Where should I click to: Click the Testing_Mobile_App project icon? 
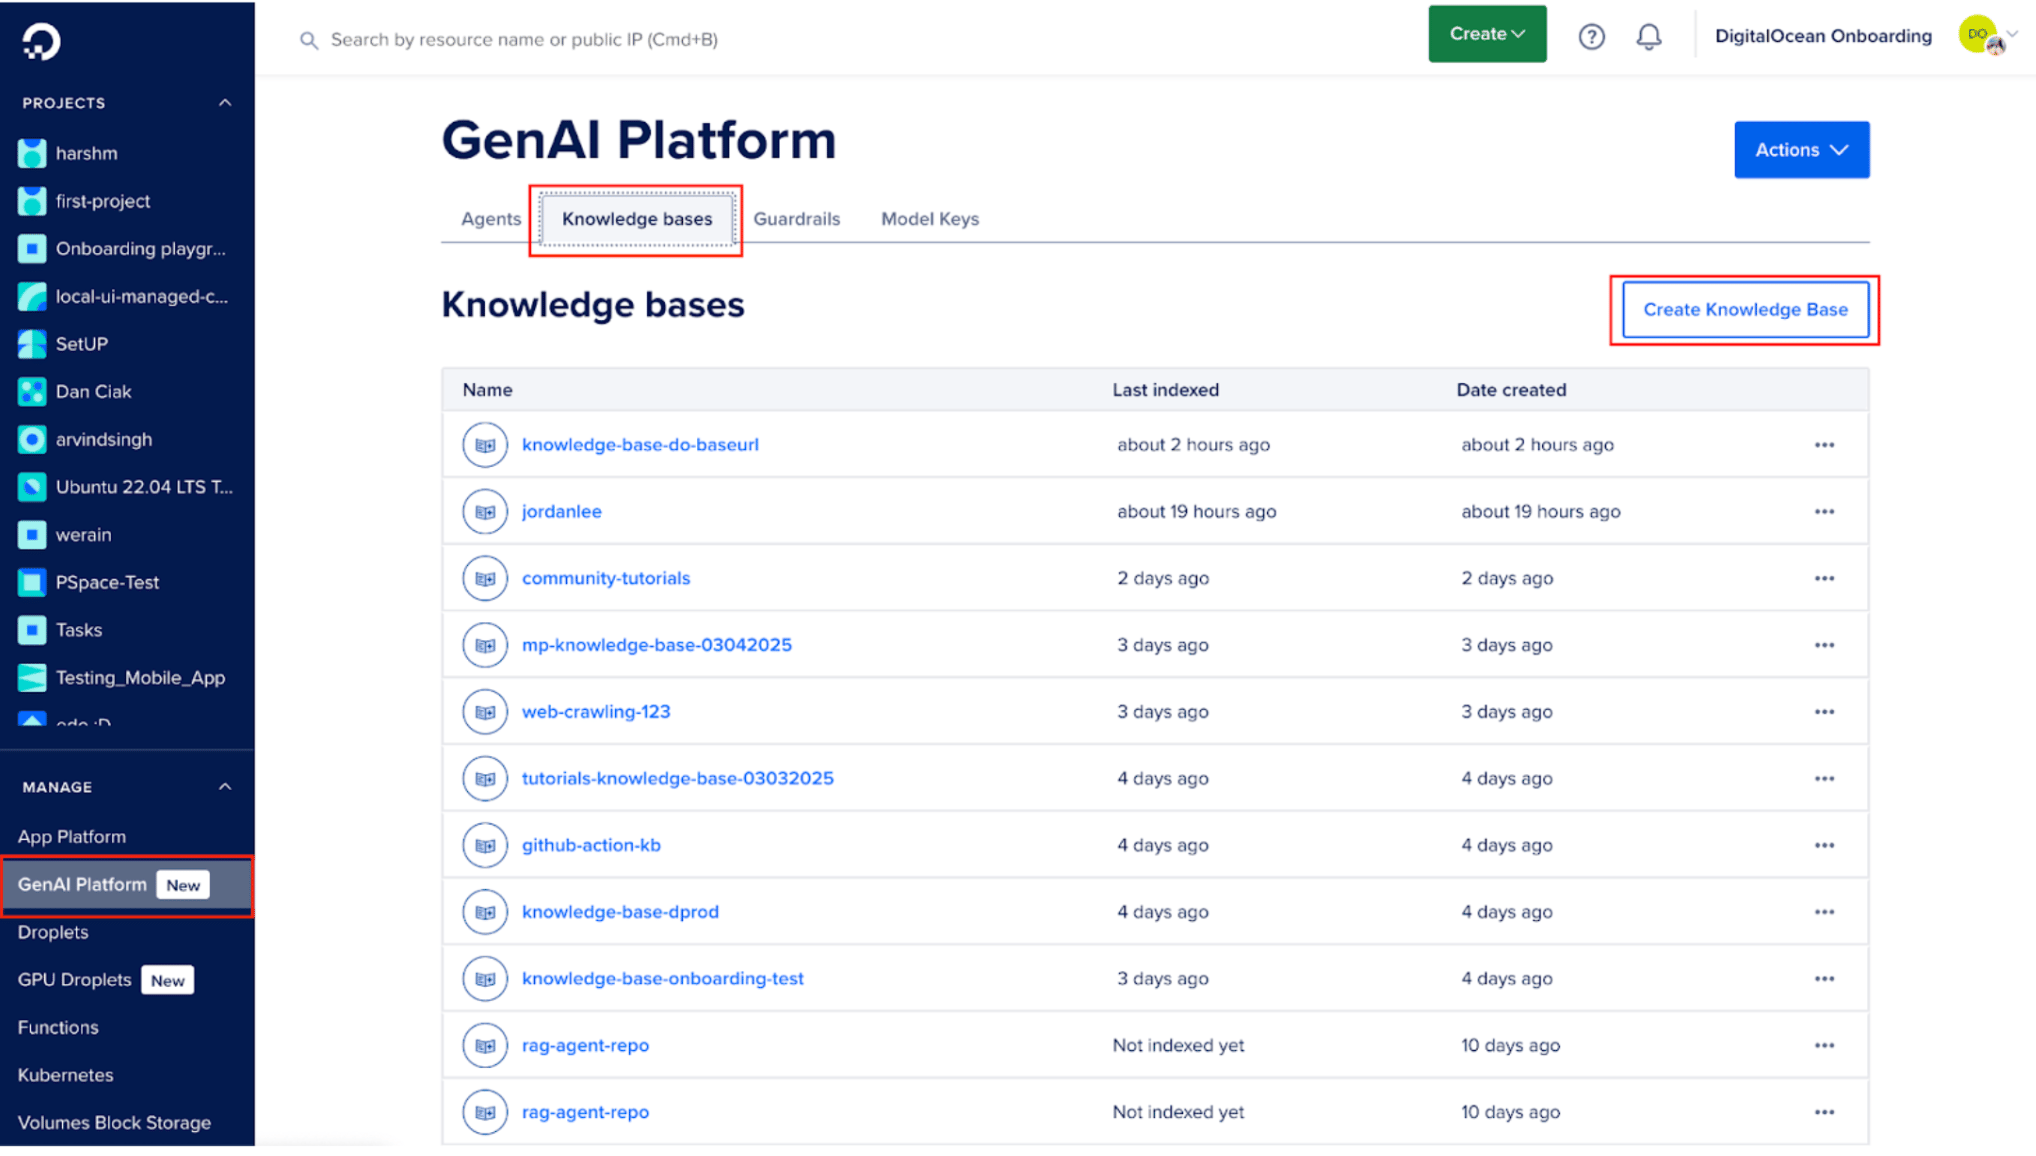32,677
